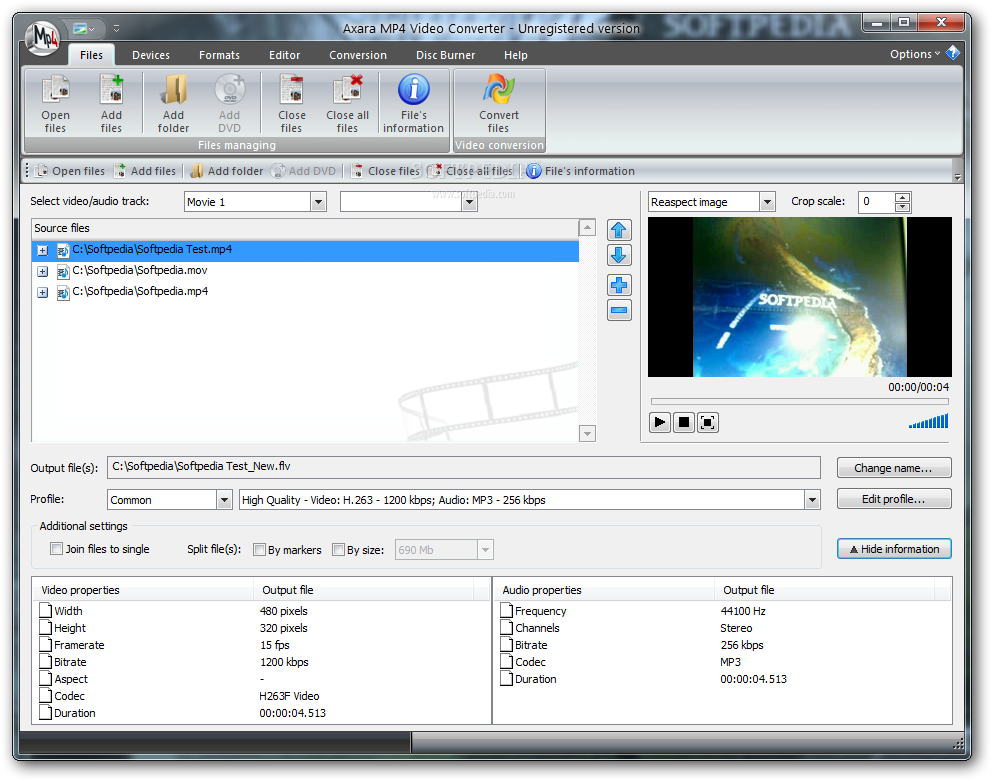Viewport: 992px width, 781px height.
Task: Click the Output file(s) path field
Action: coord(464,467)
